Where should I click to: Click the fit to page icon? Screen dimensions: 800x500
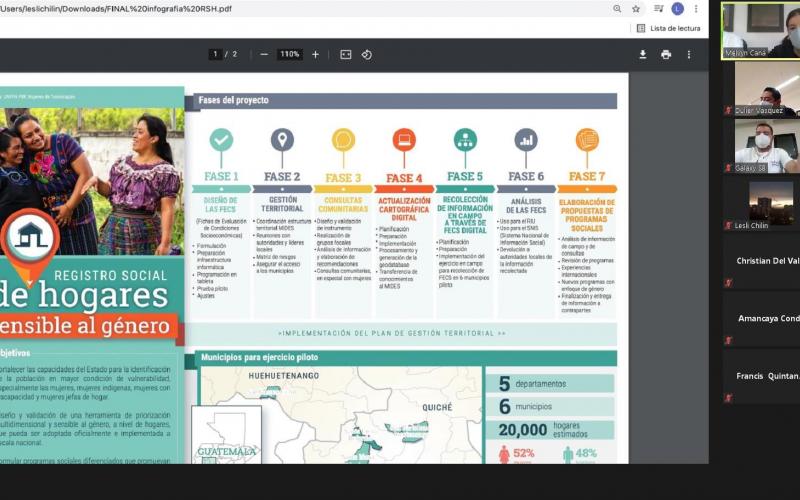345,54
